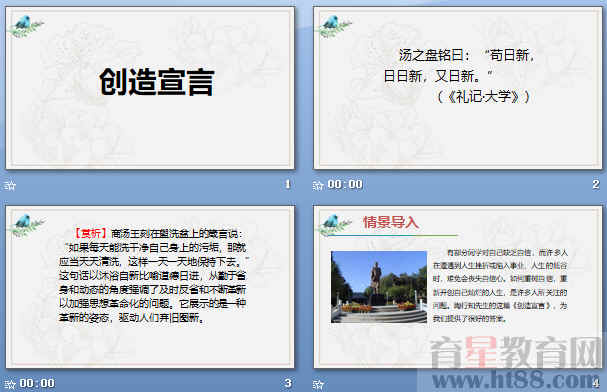This screenshot has height=392, width=607.
Task: Select slide 2 thumbnail with 汤之盘铭 quote
Action: [x=458, y=88]
